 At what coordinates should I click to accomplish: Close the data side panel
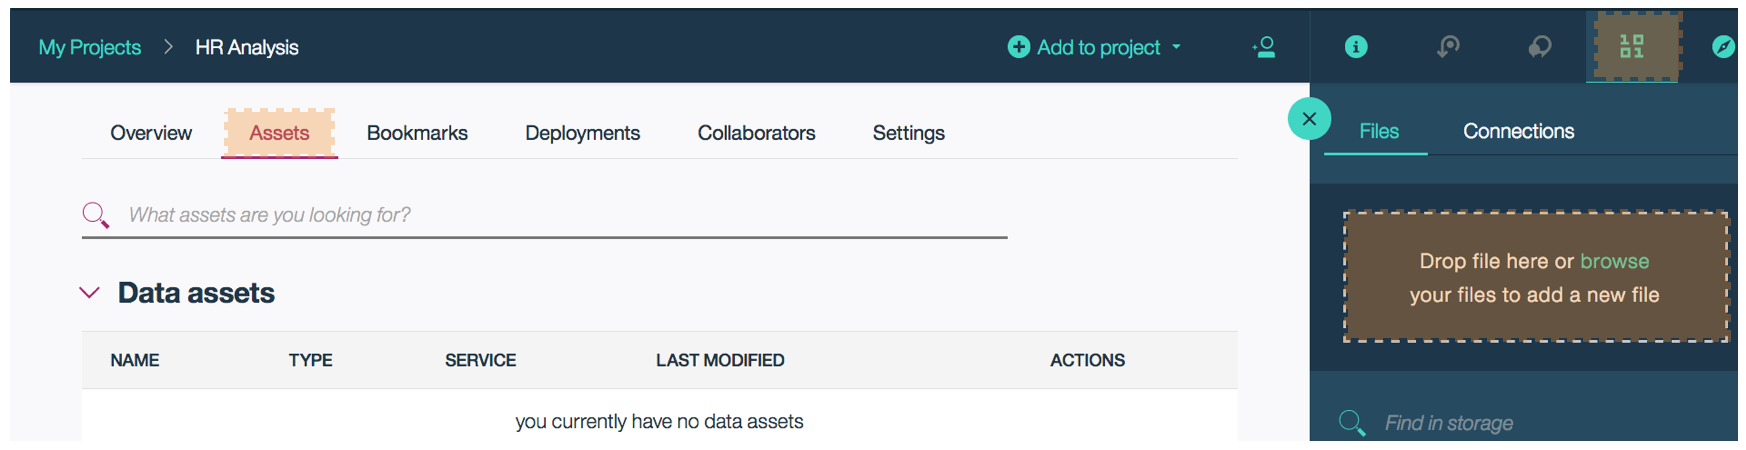1309,119
